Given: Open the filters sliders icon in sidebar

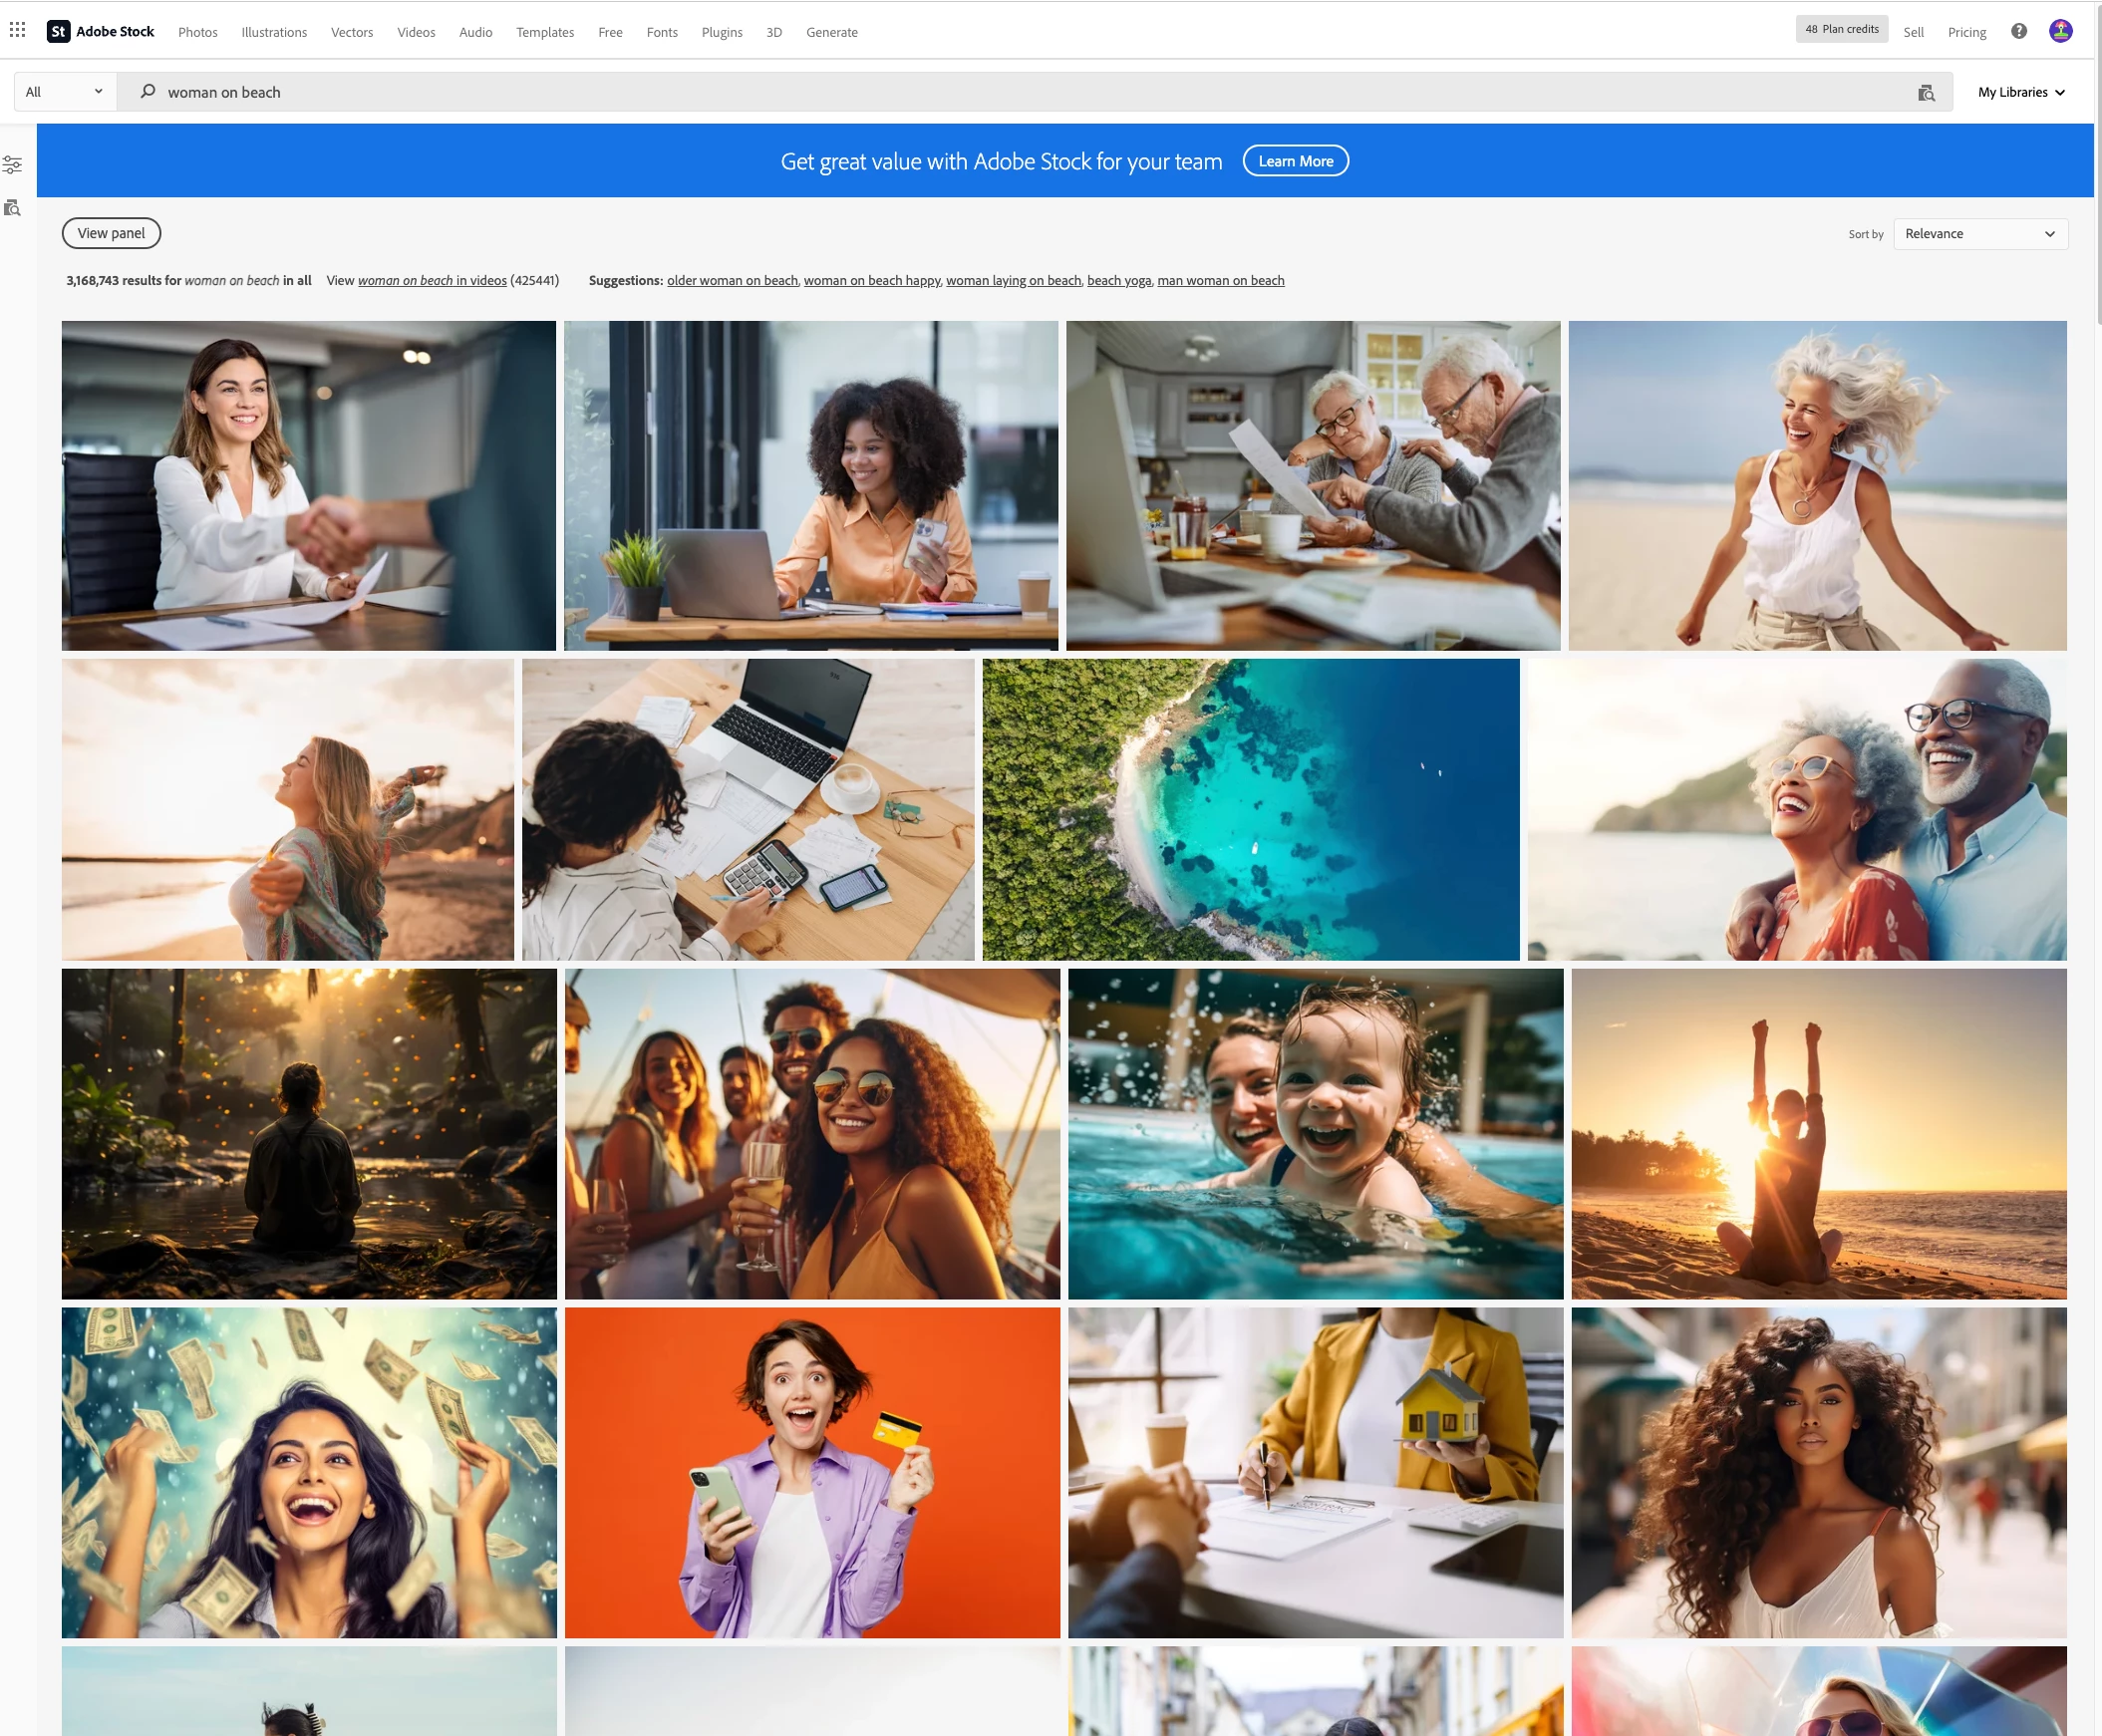Looking at the screenshot, I should 12,164.
